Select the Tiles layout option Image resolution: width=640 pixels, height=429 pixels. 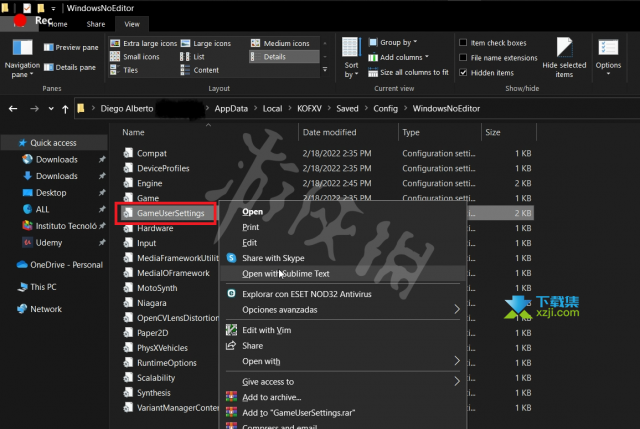point(124,70)
